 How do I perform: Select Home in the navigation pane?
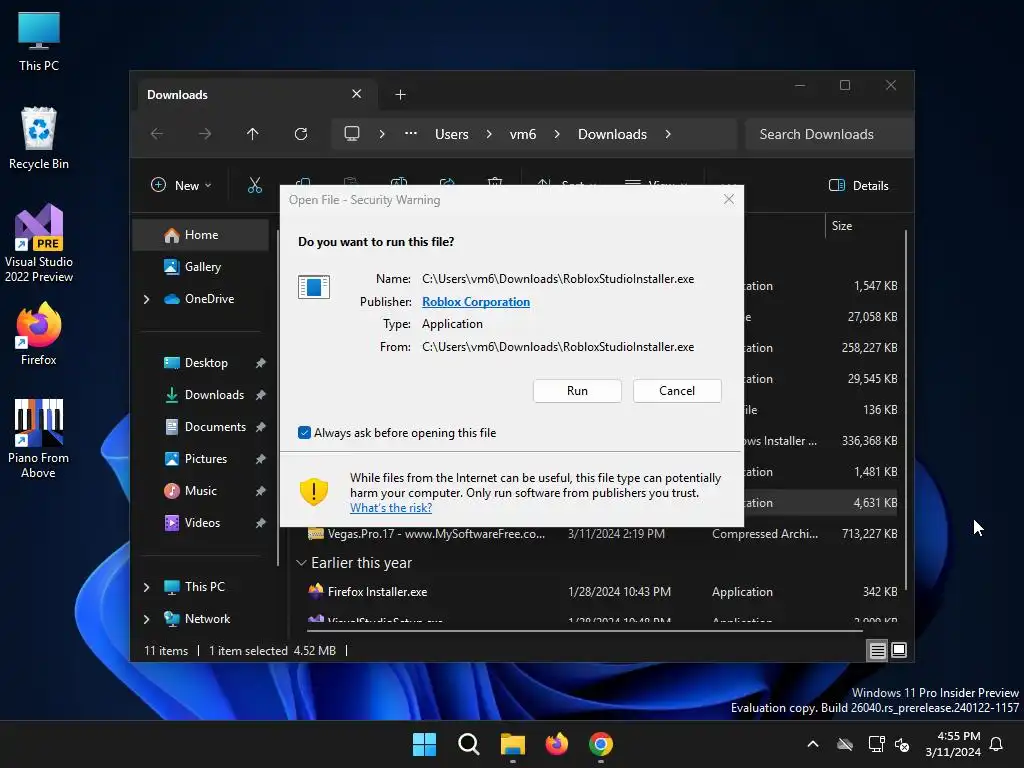pyautogui.click(x=201, y=234)
